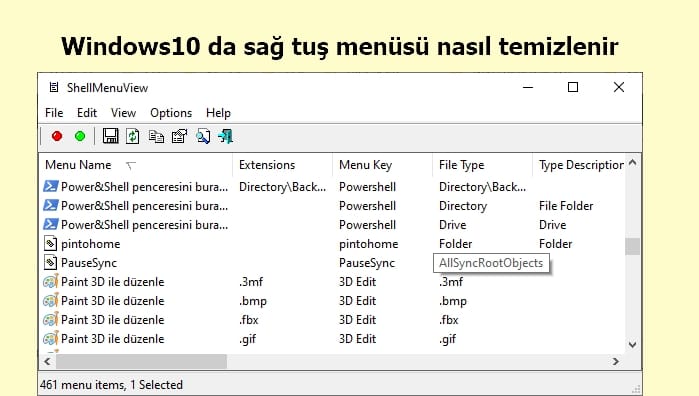This screenshot has height=396, width=699.
Task: Close the ShellMenuView window
Action: pyautogui.click(x=619, y=87)
